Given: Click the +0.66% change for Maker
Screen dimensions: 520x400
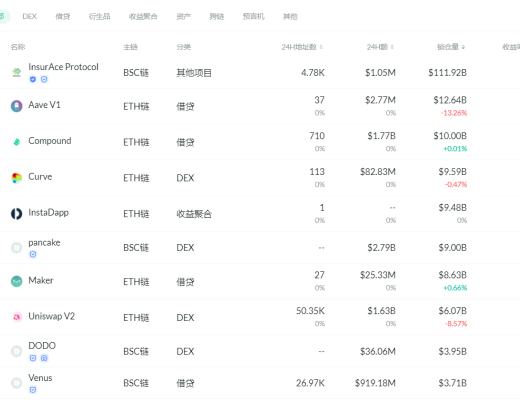Looking at the screenshot, I should tap(455, 288).
